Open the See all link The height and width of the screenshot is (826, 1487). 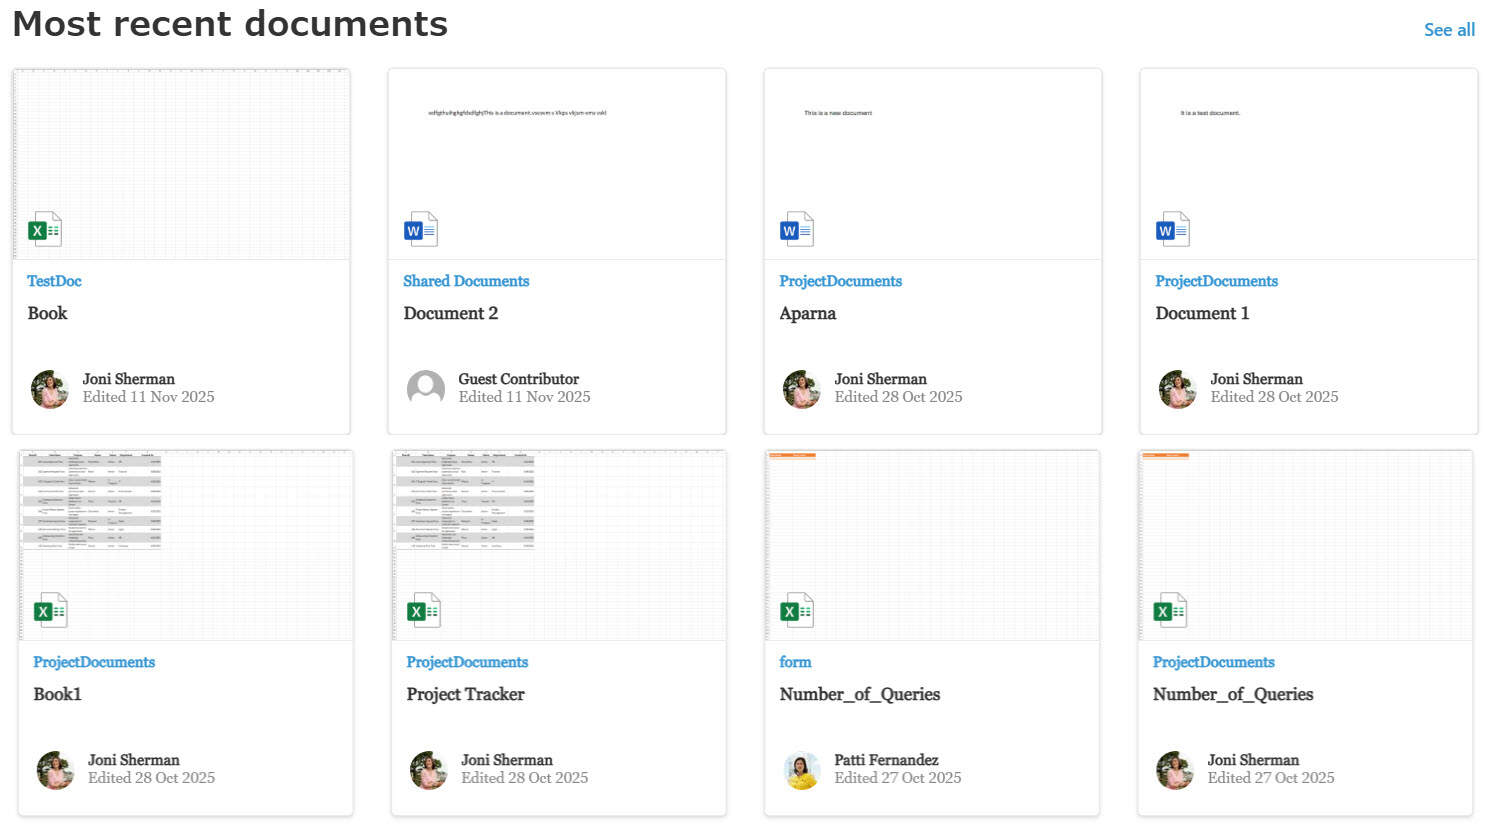pyautogui.click(x=1449, y=29)
